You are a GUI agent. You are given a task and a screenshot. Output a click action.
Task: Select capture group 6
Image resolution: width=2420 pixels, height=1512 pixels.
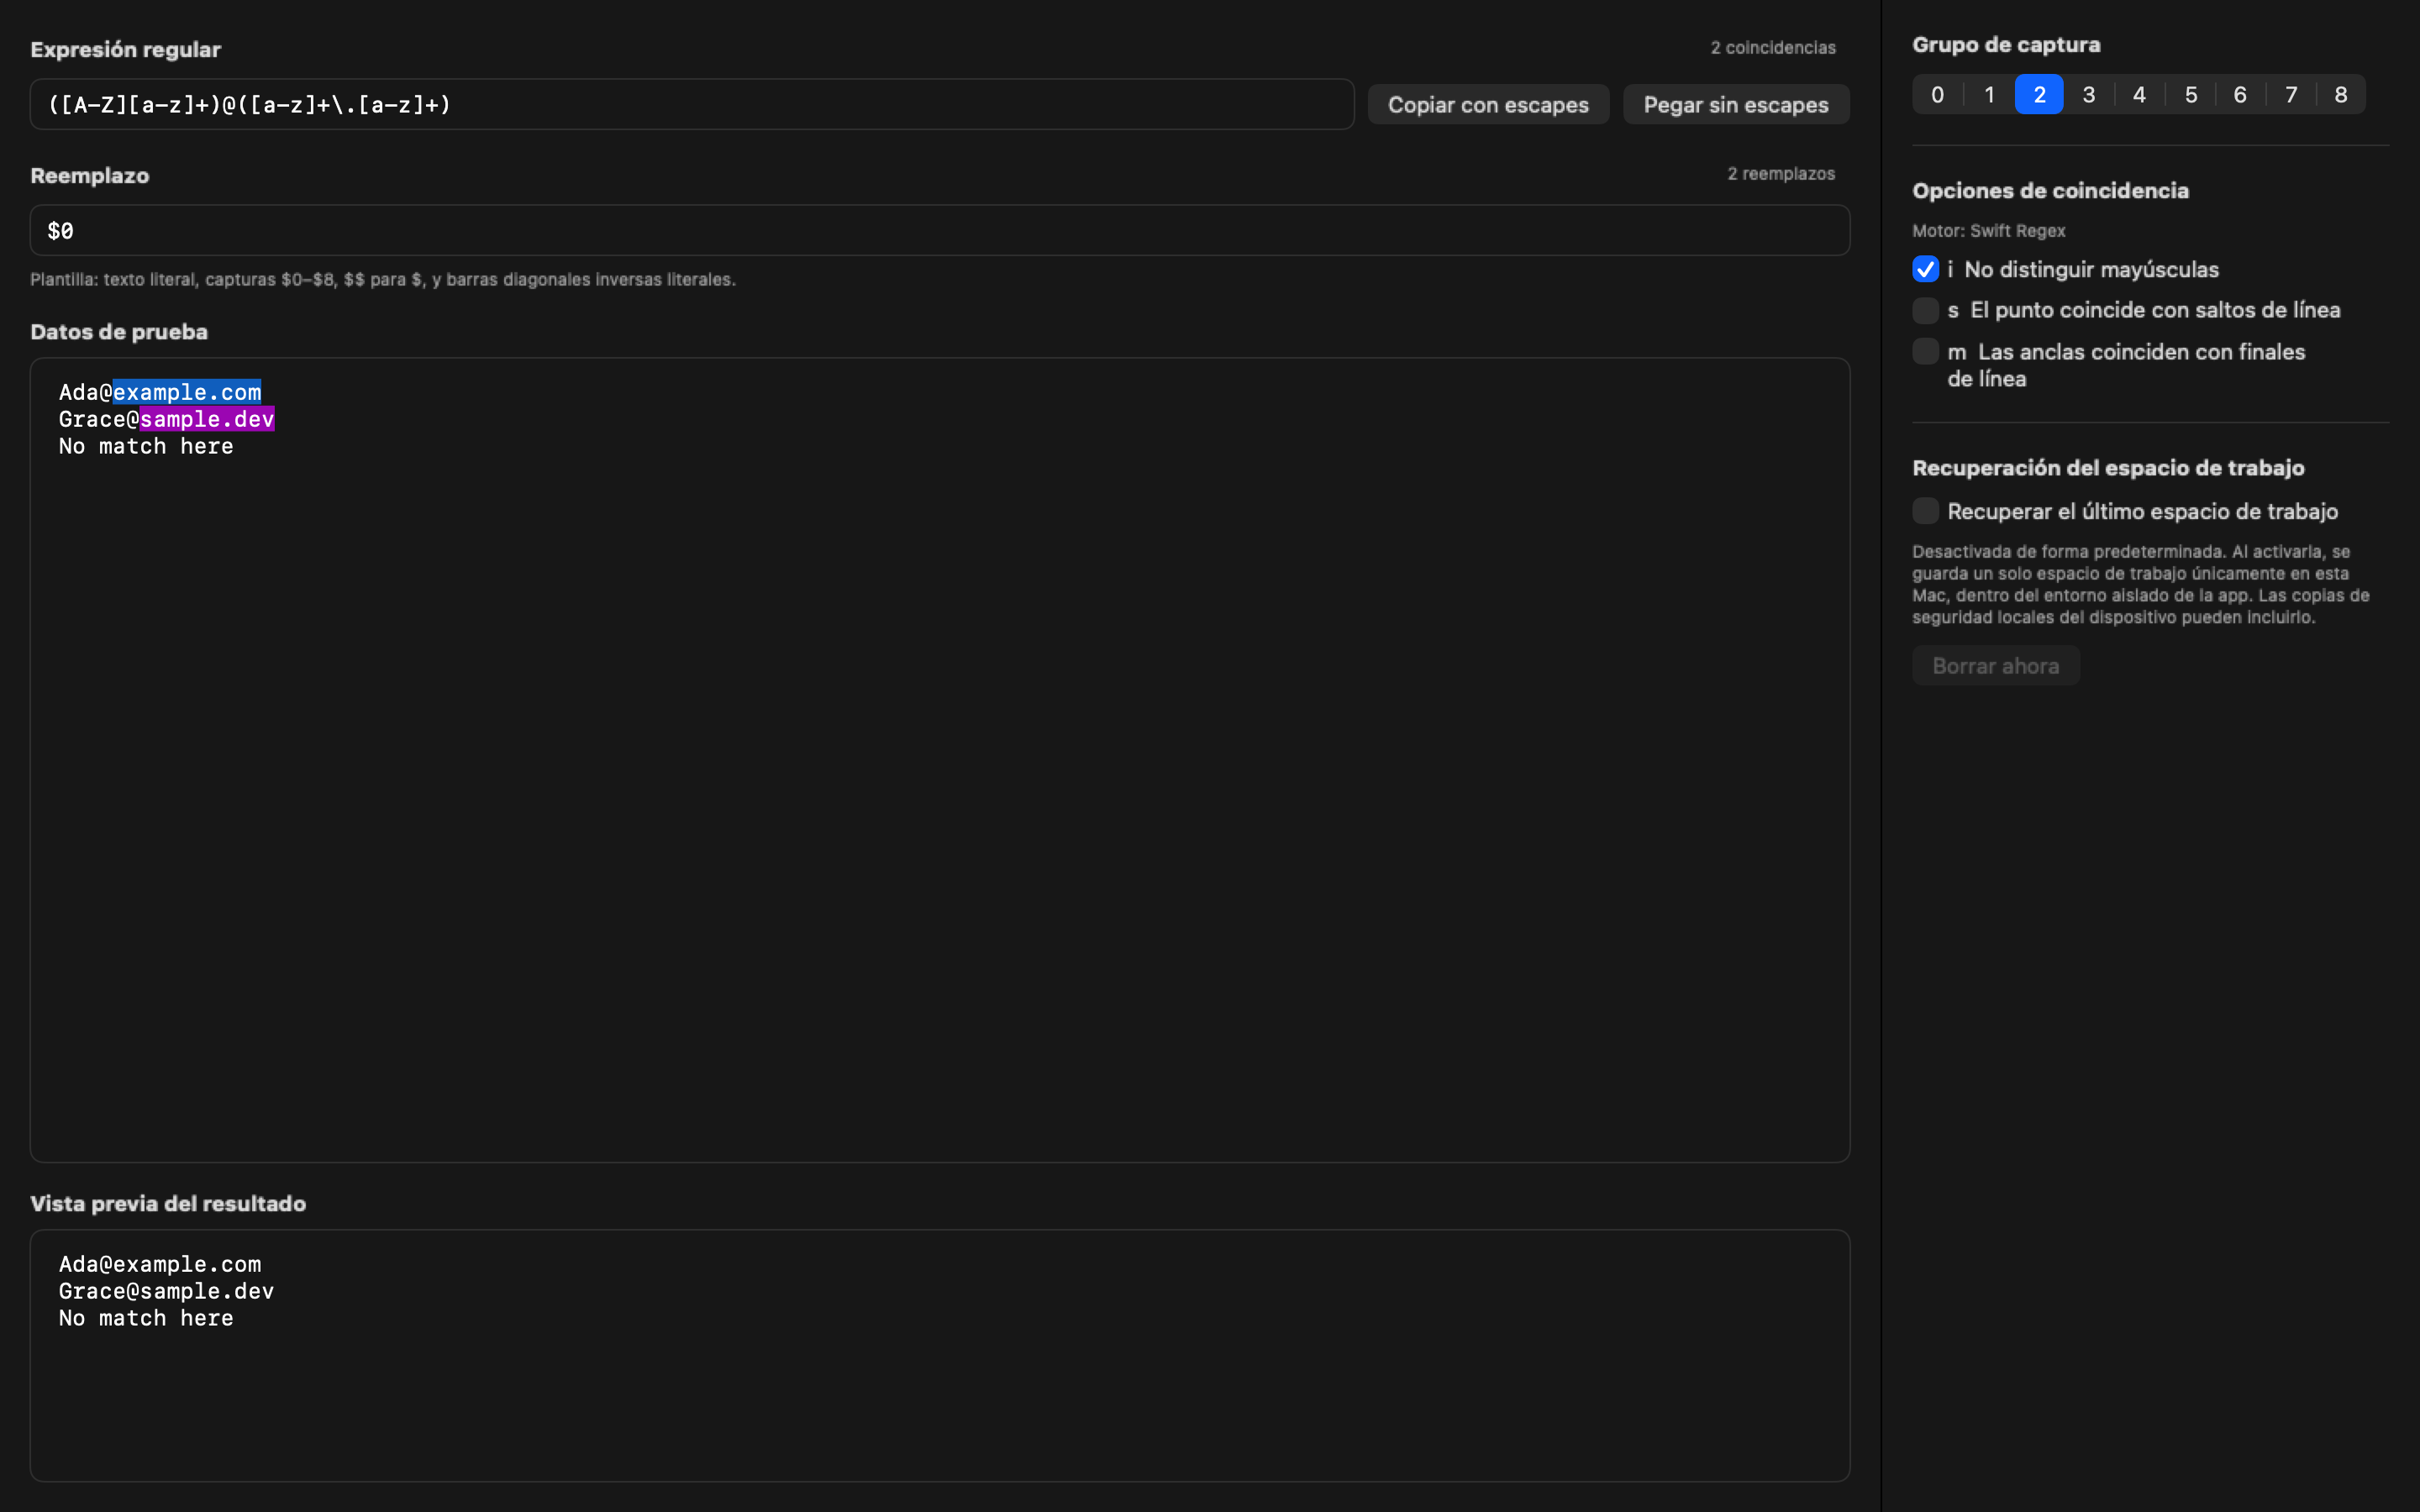coord(2240,95)
